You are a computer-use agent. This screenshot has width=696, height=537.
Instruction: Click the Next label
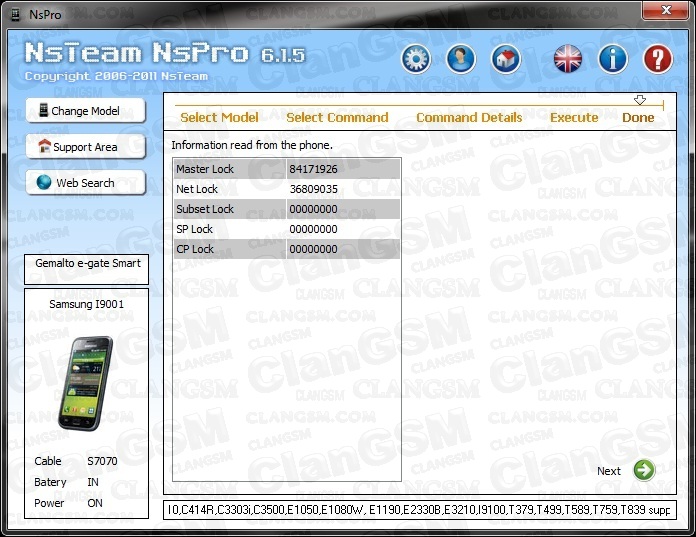pos(609,471)
